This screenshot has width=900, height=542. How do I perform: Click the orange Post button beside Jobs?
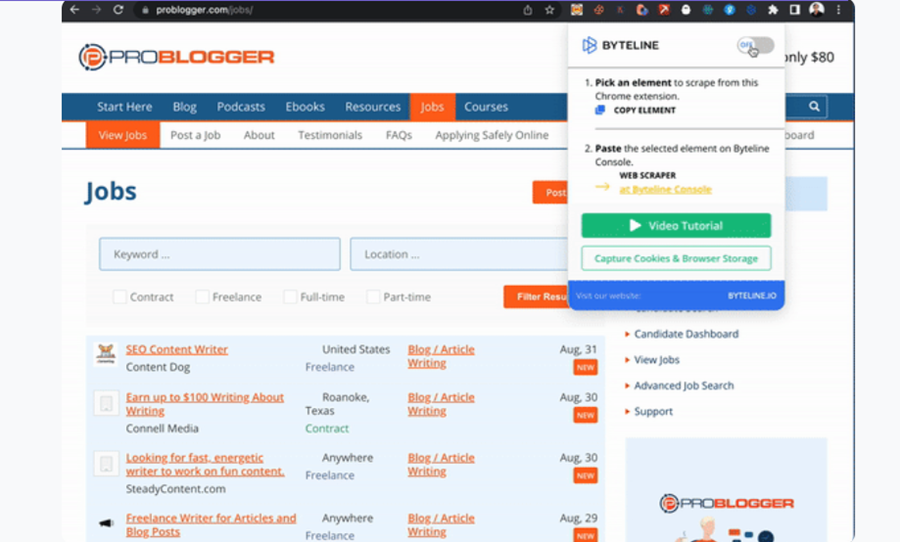pyautogui.click(x=550, y=192)
